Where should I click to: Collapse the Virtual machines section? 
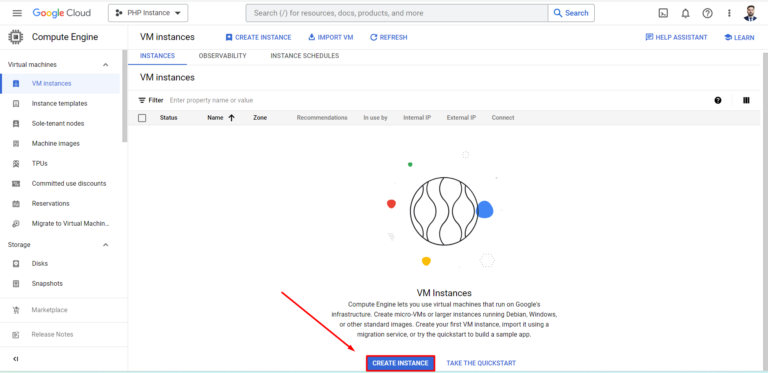[x=105, y=65]
